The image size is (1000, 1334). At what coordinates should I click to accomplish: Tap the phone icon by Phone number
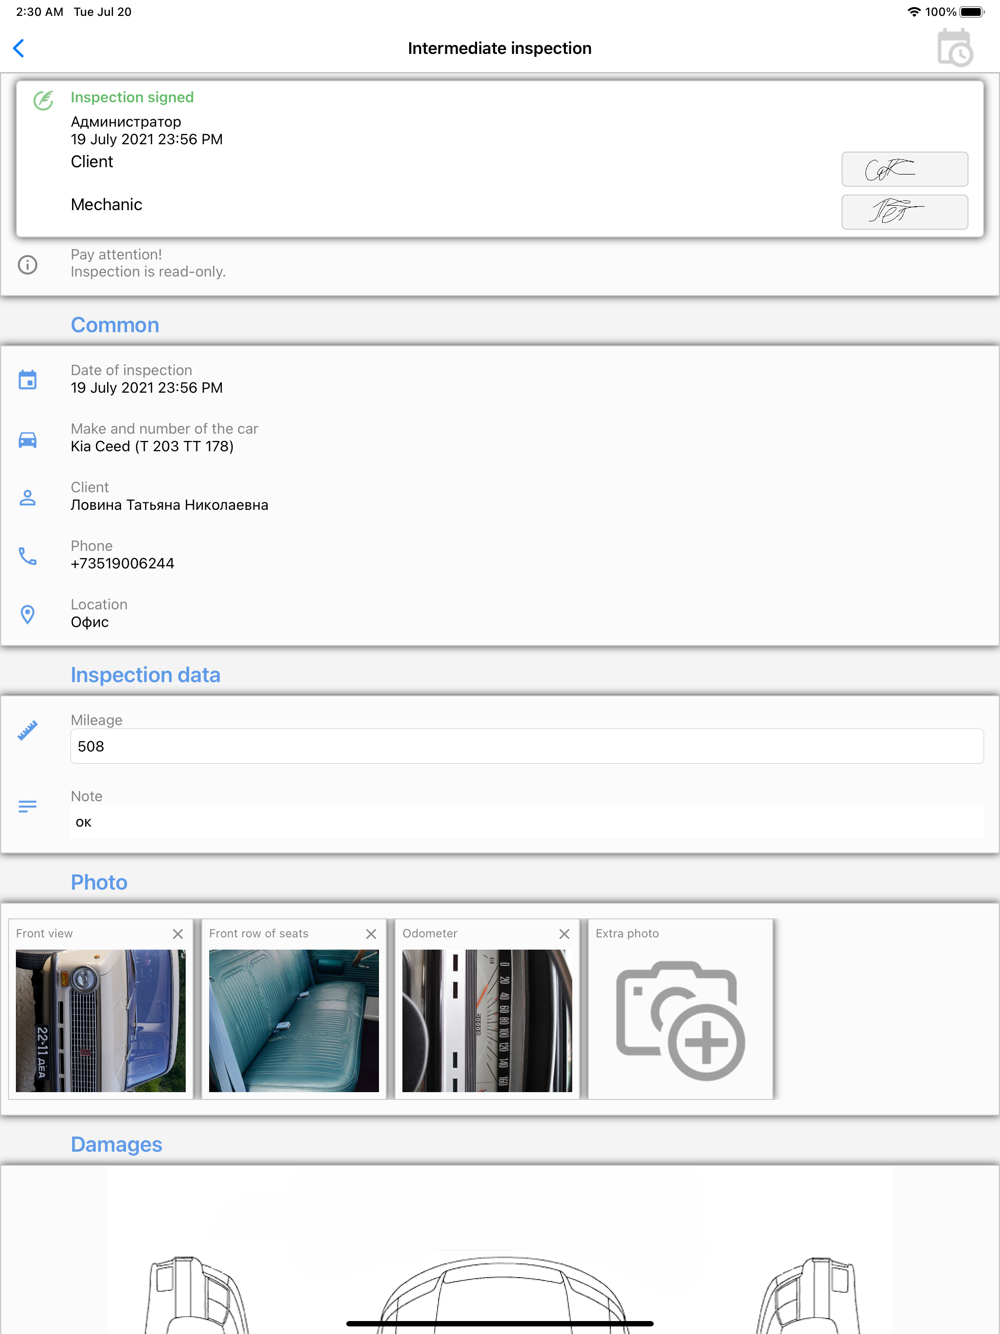pyautogui.click(x=28, y=556)
